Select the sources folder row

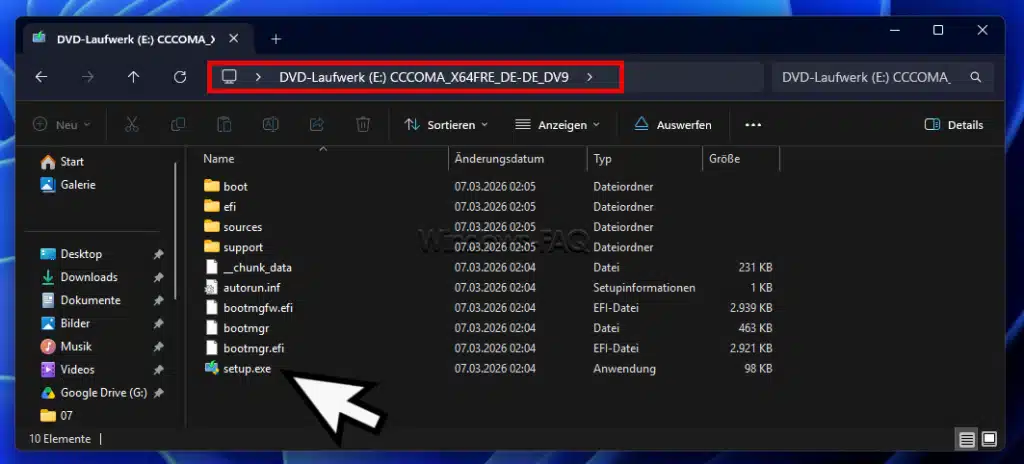[x=488, y=227]
